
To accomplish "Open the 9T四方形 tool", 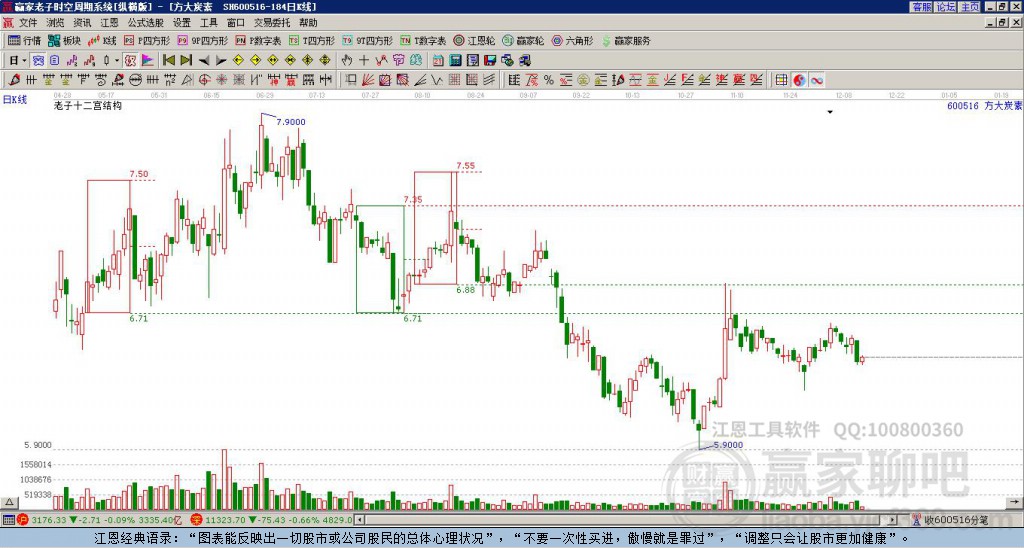I will [x=367, y=40].
